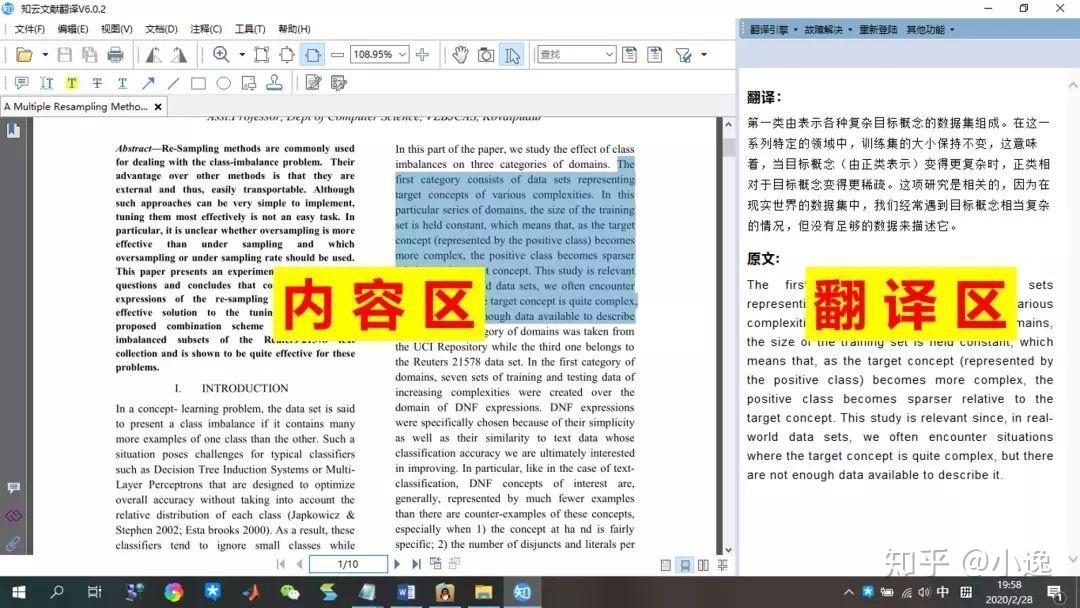
Task: Select the Stamp annotation tool
Action: [276, 85]
